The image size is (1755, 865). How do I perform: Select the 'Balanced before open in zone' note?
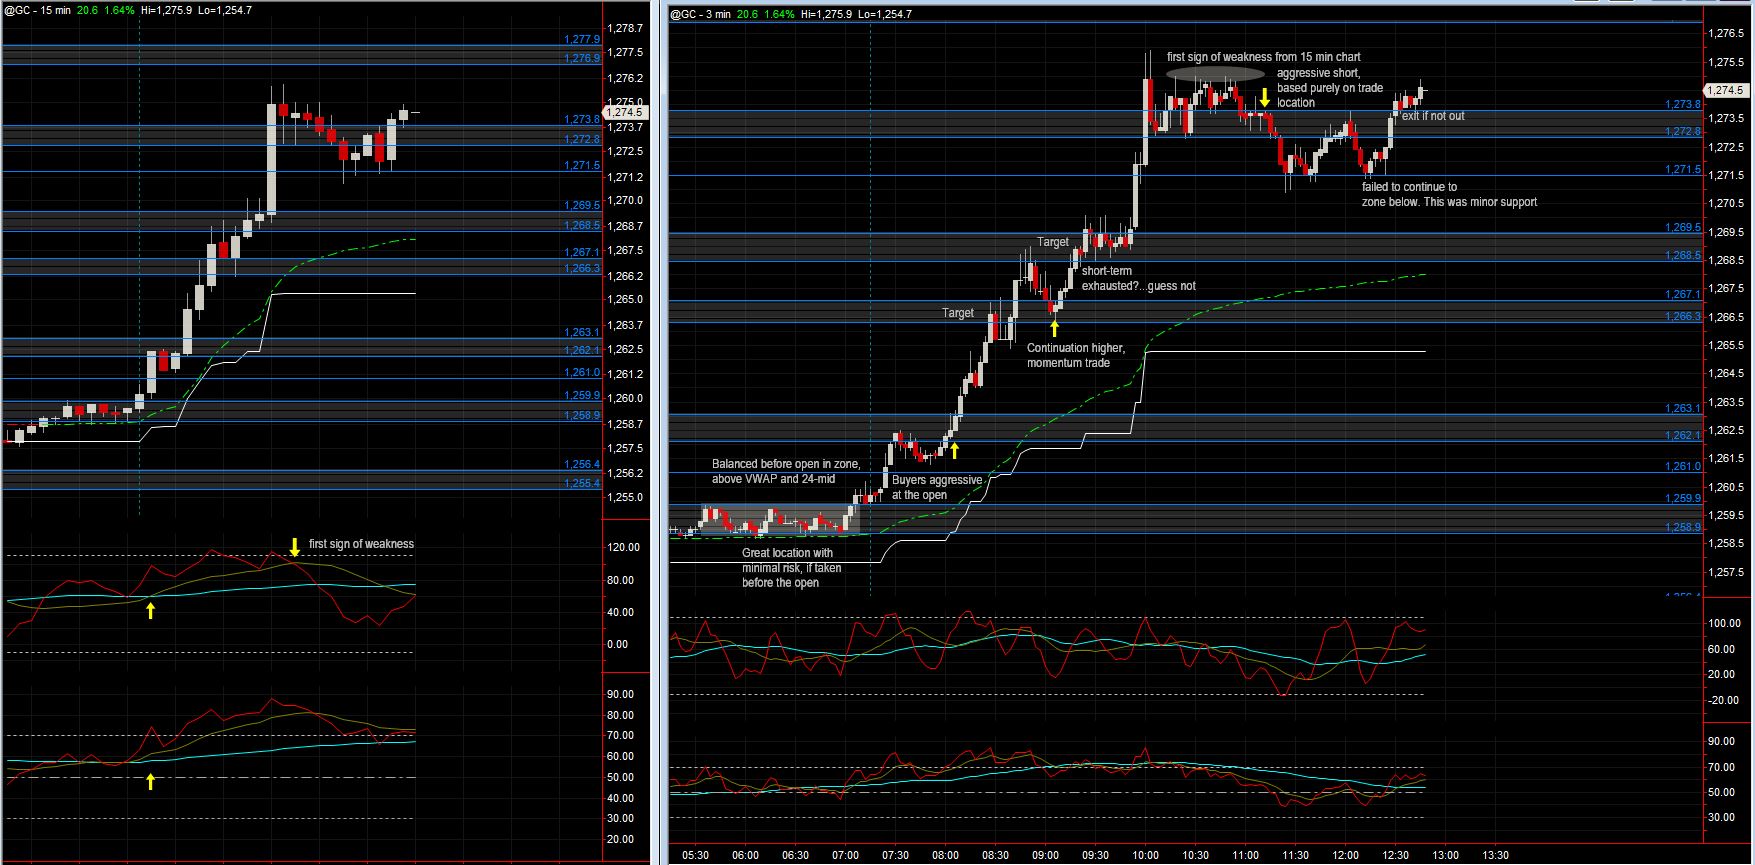(x=786, y=471)
